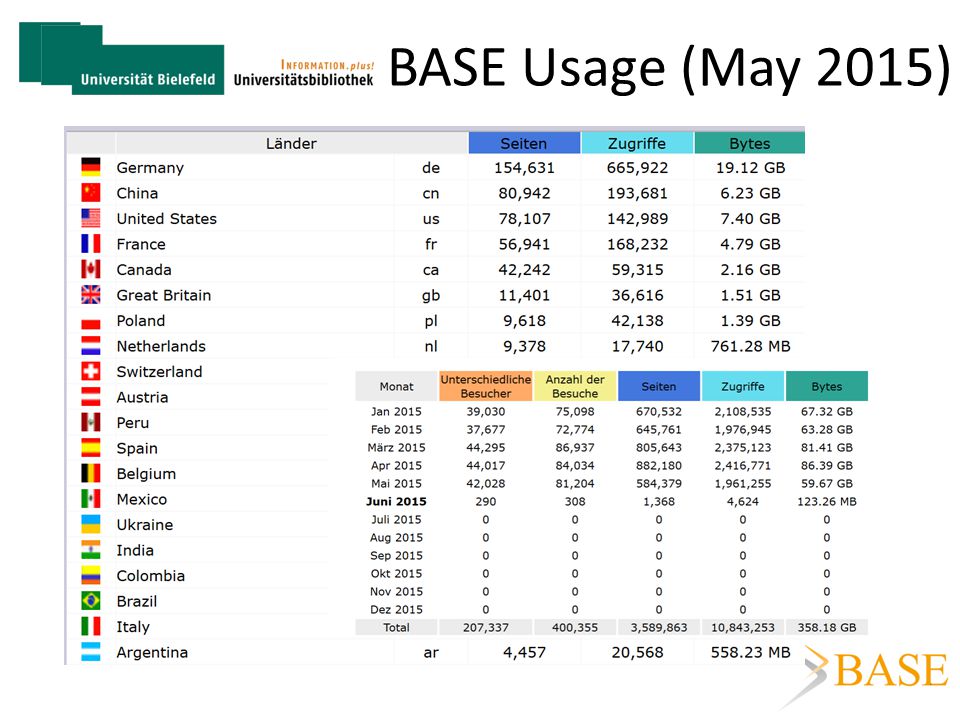
Task: Click the '44,295' visitors value for March
Action: pyautogui.click(x=486, y=448)
